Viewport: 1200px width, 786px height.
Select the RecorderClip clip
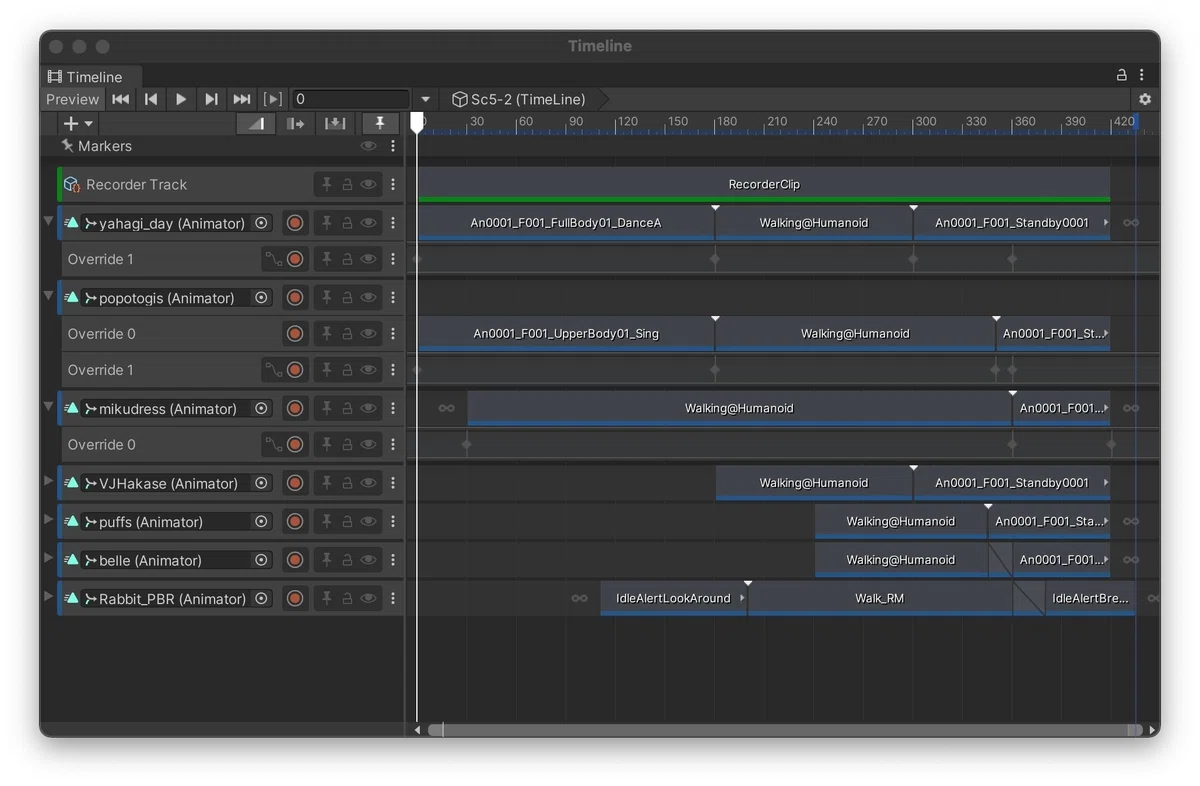(764, 185)
